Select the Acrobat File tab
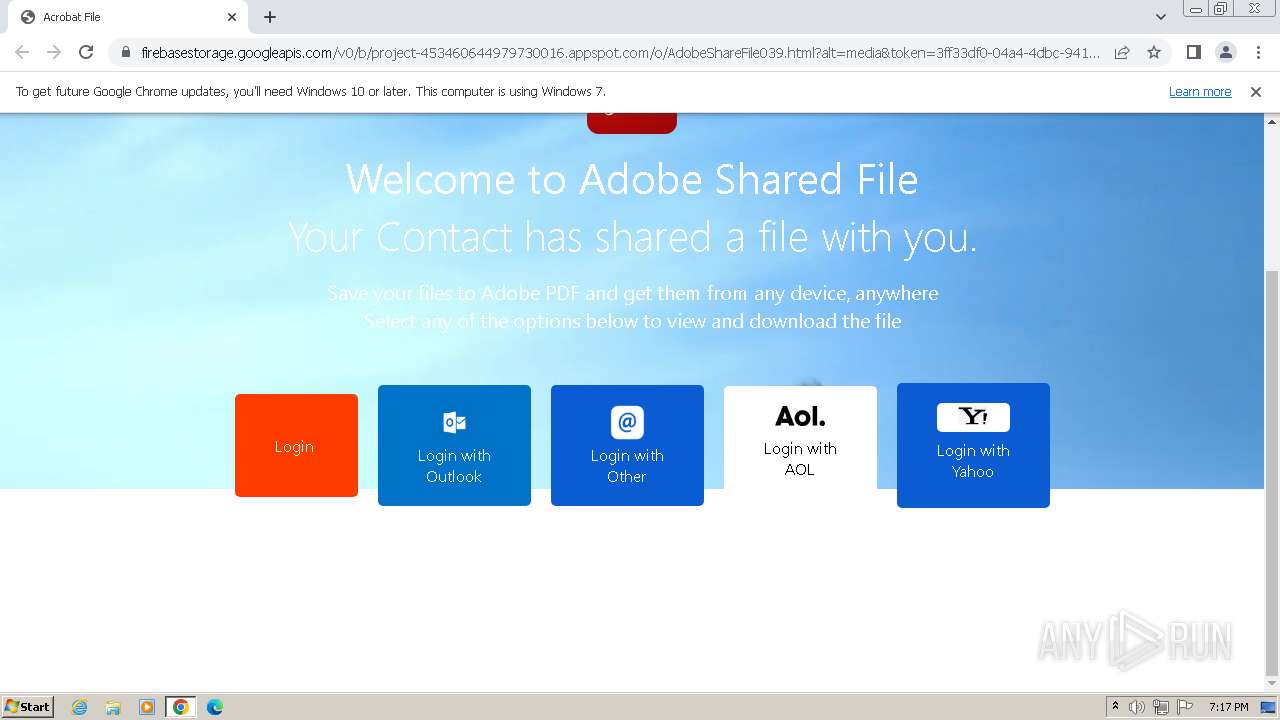 click(x=127, y=17)
